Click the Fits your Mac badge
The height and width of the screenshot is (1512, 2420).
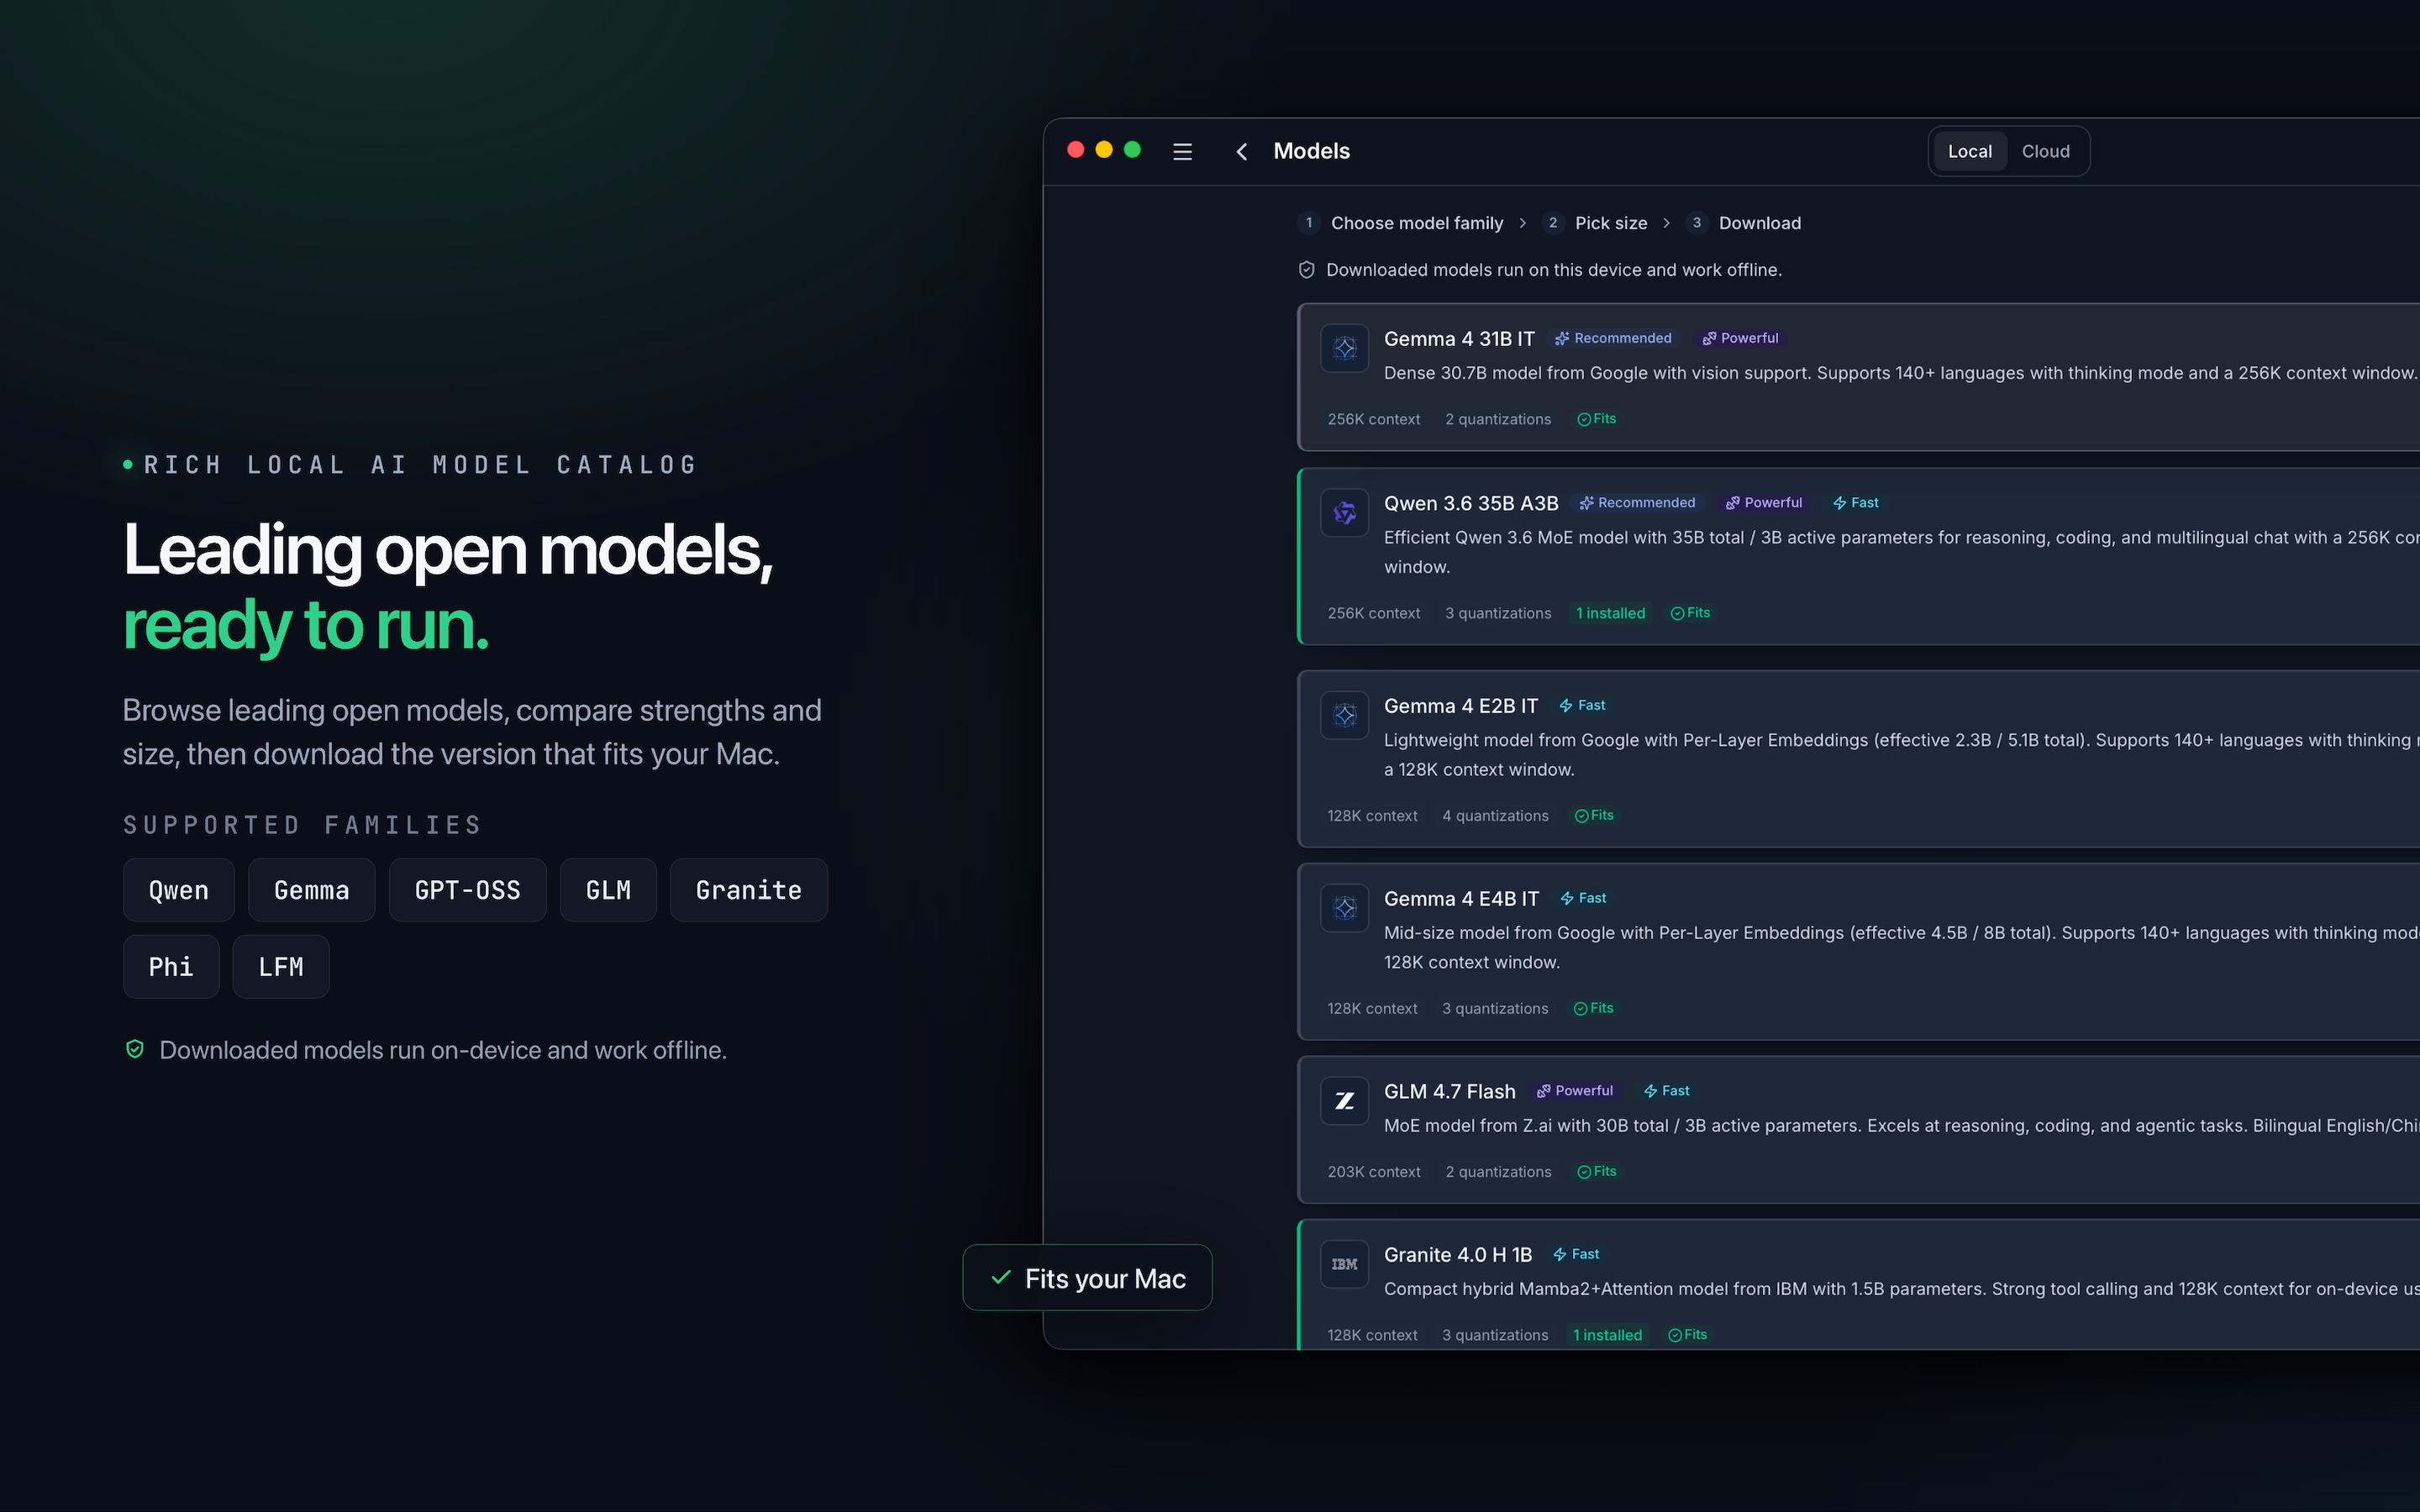(x=1087, y=1277)
